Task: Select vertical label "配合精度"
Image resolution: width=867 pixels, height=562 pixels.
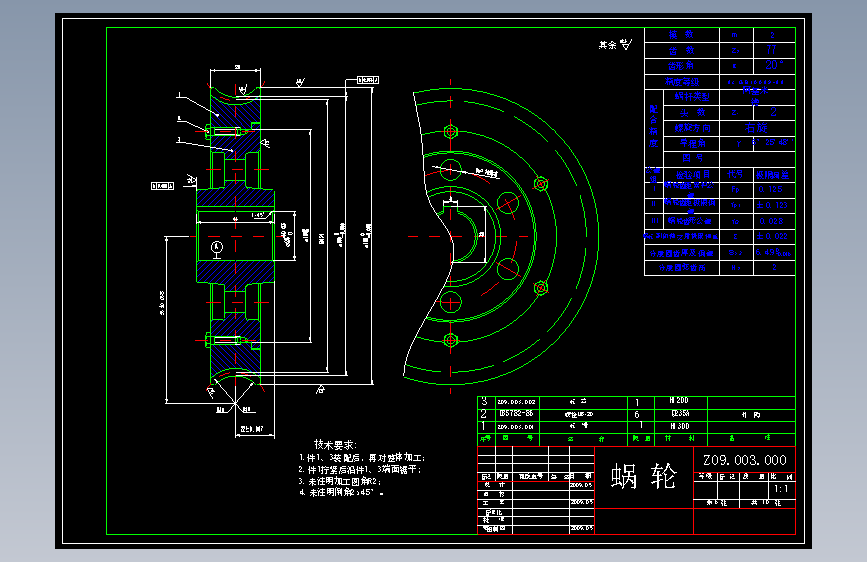Action: [653, 126]
